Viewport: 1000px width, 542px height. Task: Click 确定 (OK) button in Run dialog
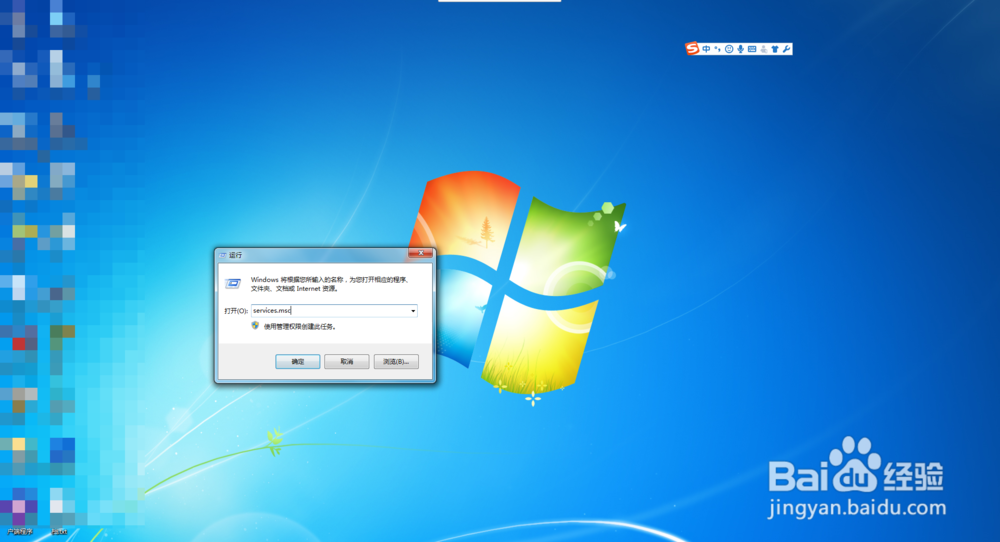point(298,362)
